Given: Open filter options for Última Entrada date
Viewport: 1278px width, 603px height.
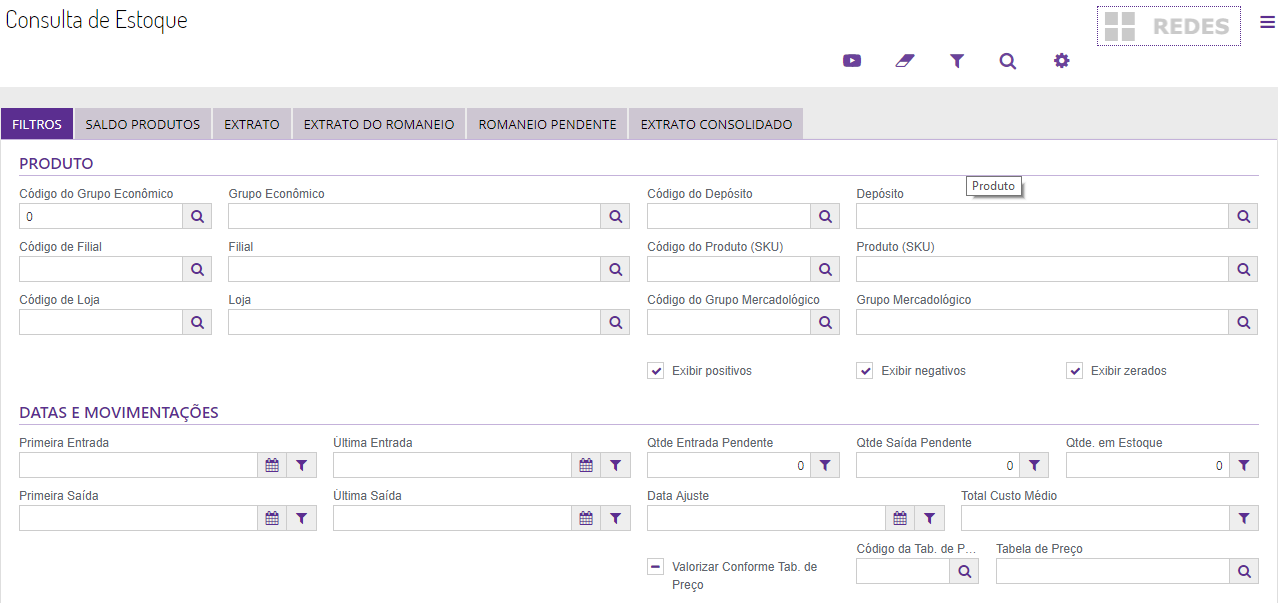Looking at the screenshot, I should 615,465.
